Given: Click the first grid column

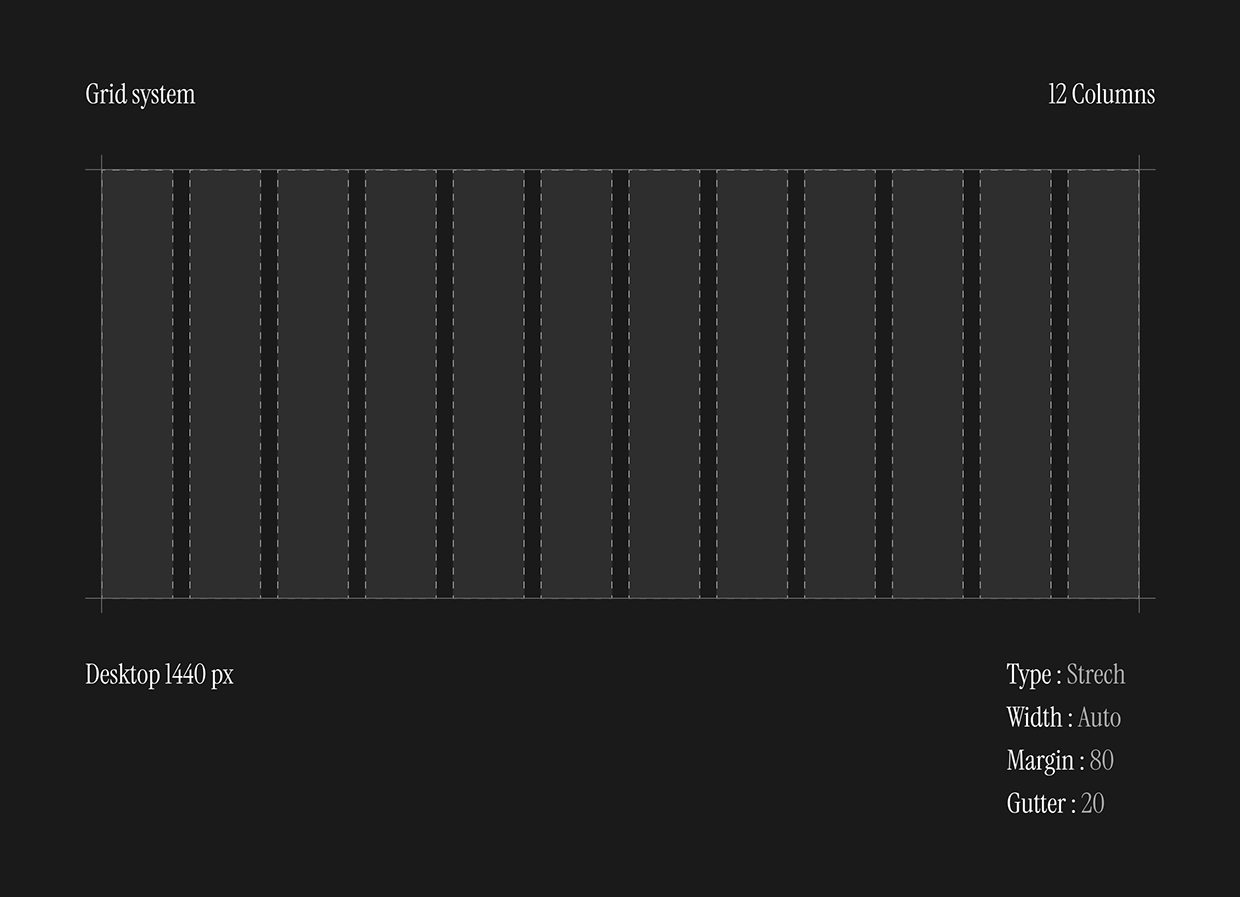Looking at the screenshot, I should (x=137, y=384).
